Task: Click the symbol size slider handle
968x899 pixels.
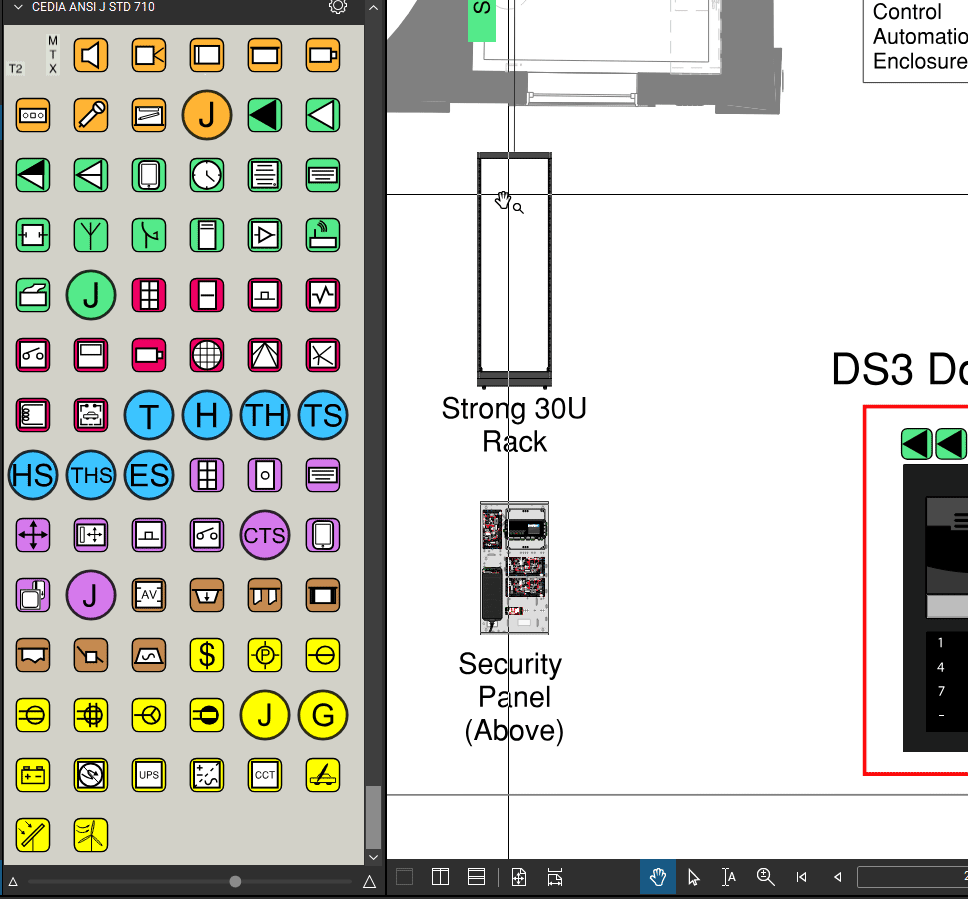Action: 235,882
